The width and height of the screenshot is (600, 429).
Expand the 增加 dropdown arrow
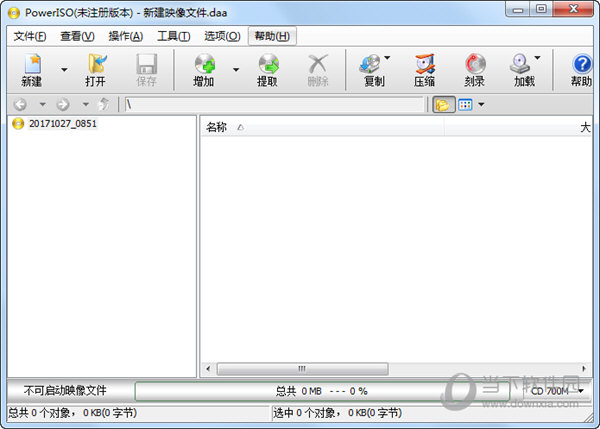pyautogui.click(x=236, y=70)
